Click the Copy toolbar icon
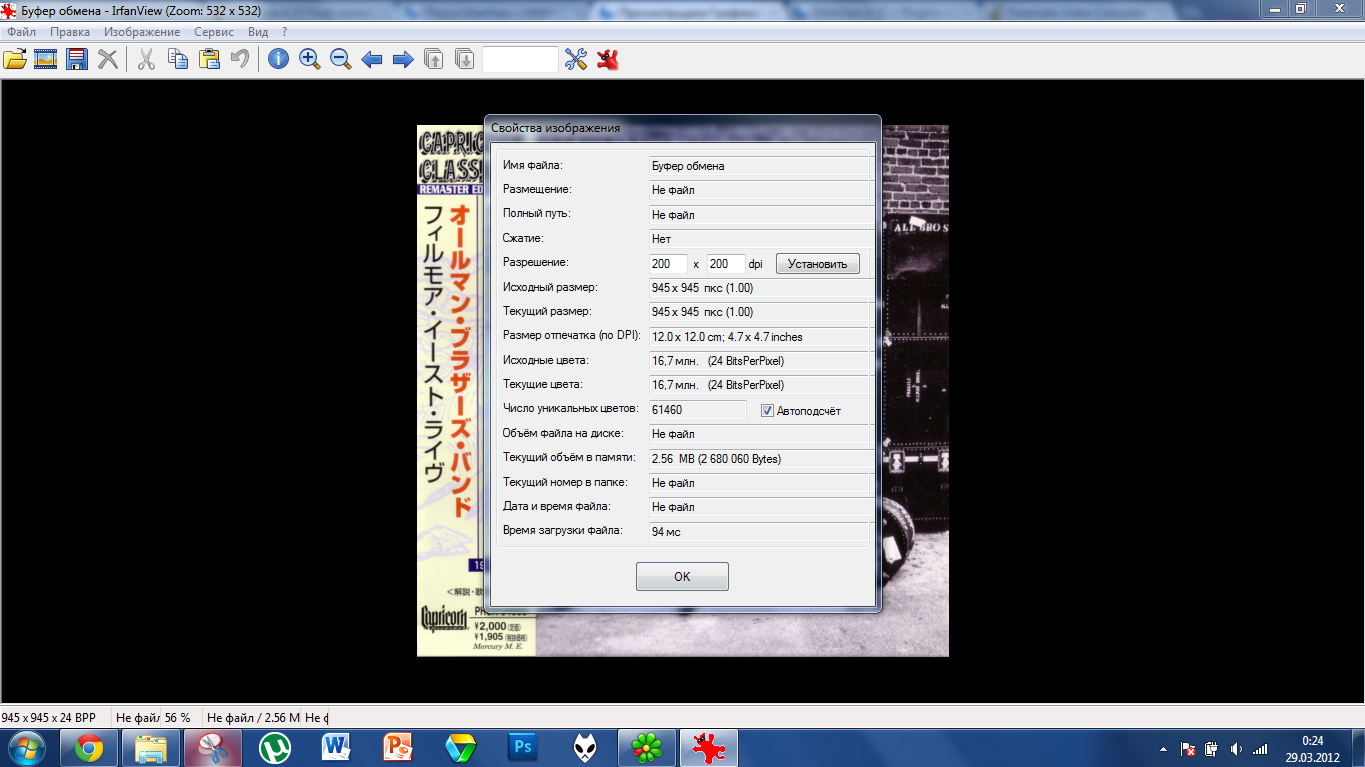The image size is (1365, 767). (178, 59)
